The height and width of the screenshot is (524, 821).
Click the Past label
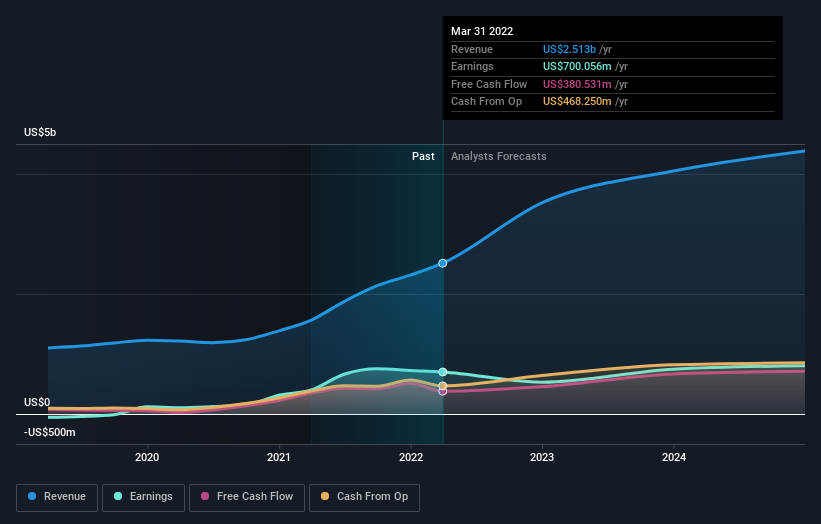423,156
